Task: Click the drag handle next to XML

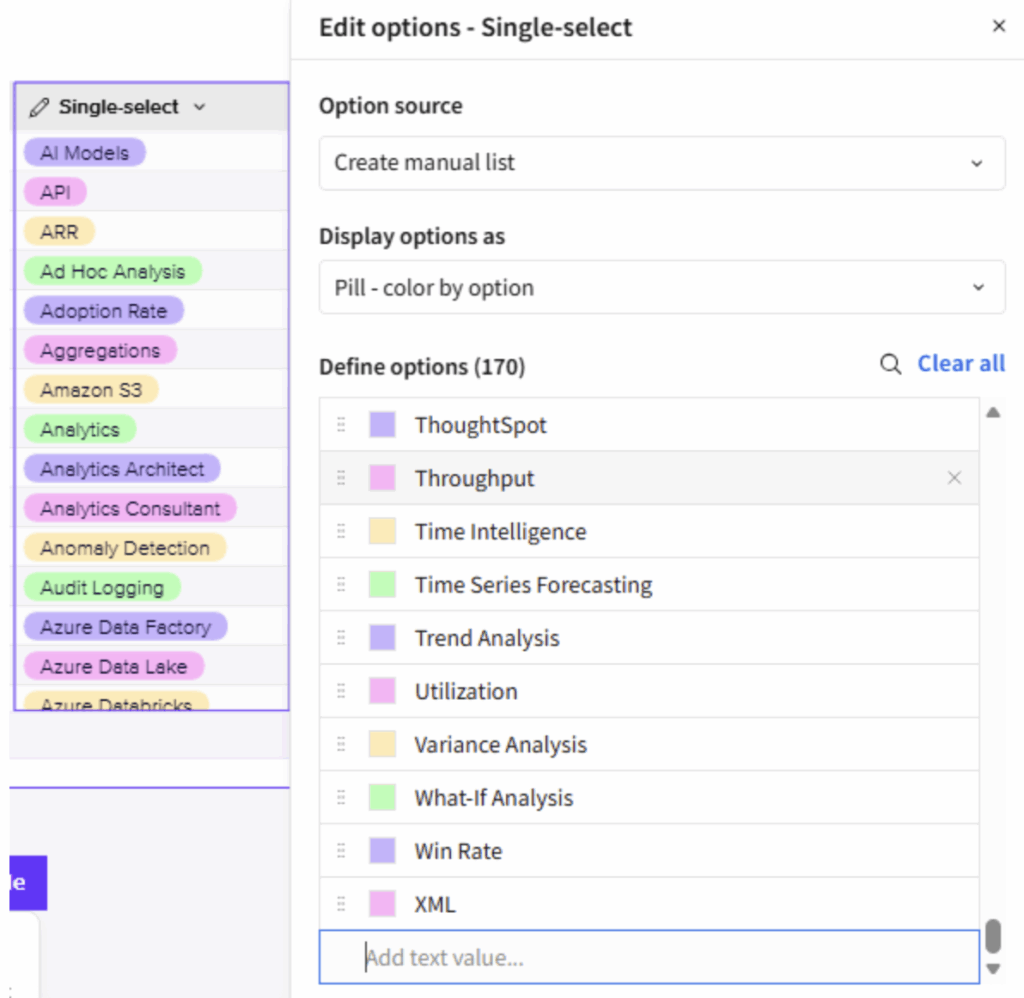Action: pos(341,904)
